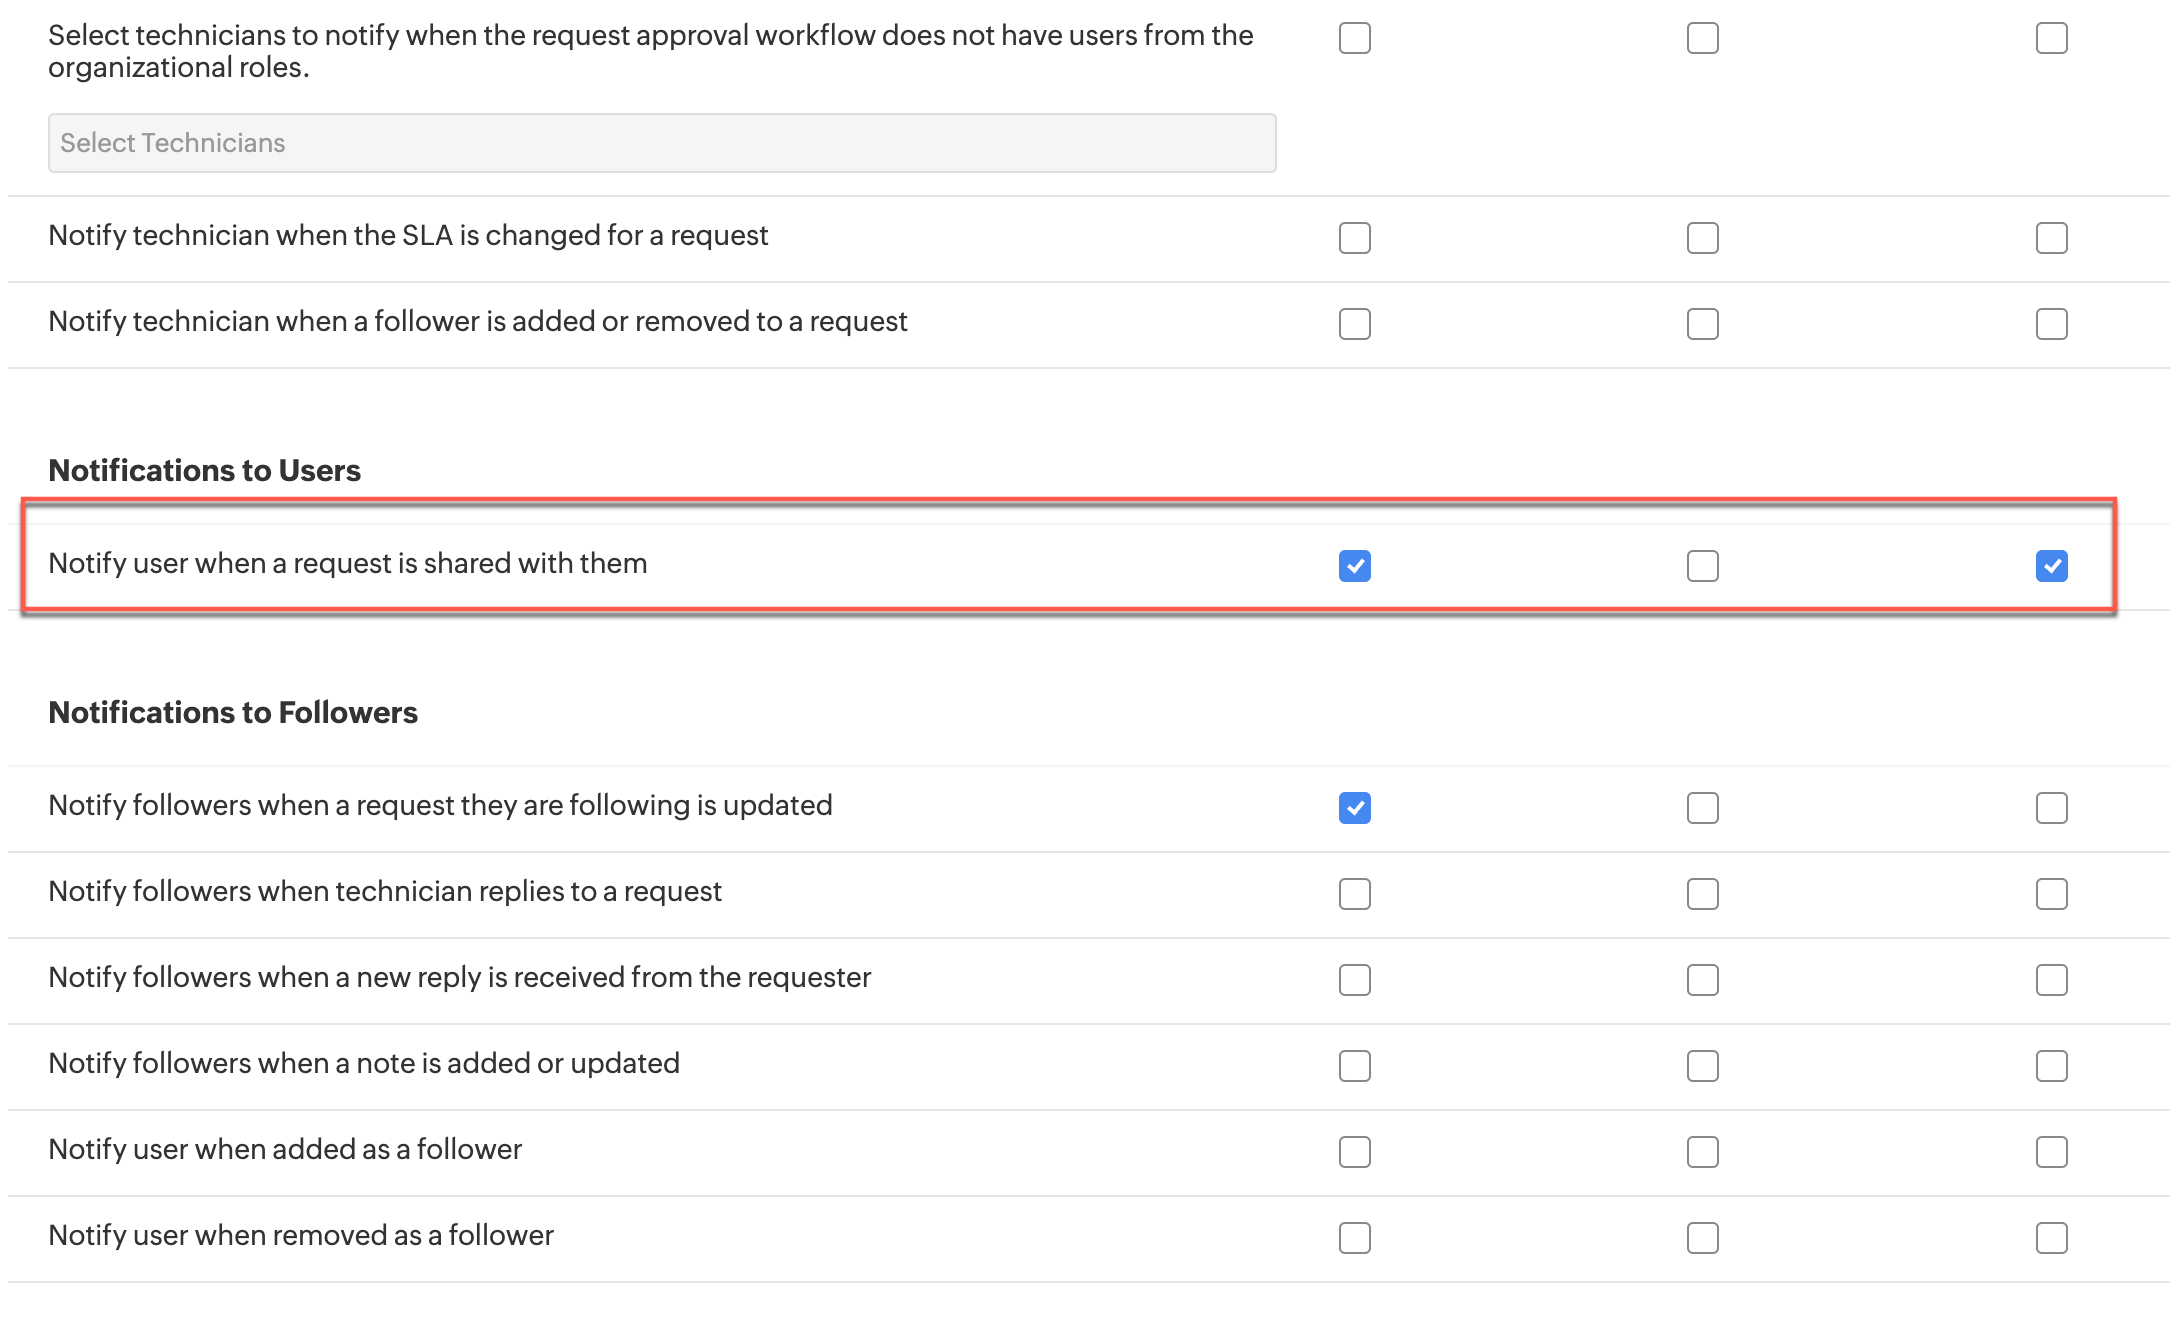Image resolution: width=2170 pixels, height=1340 pixels.
Task: Enable last checkbox for SLA changed row
Action: [x=2051, y=238]
